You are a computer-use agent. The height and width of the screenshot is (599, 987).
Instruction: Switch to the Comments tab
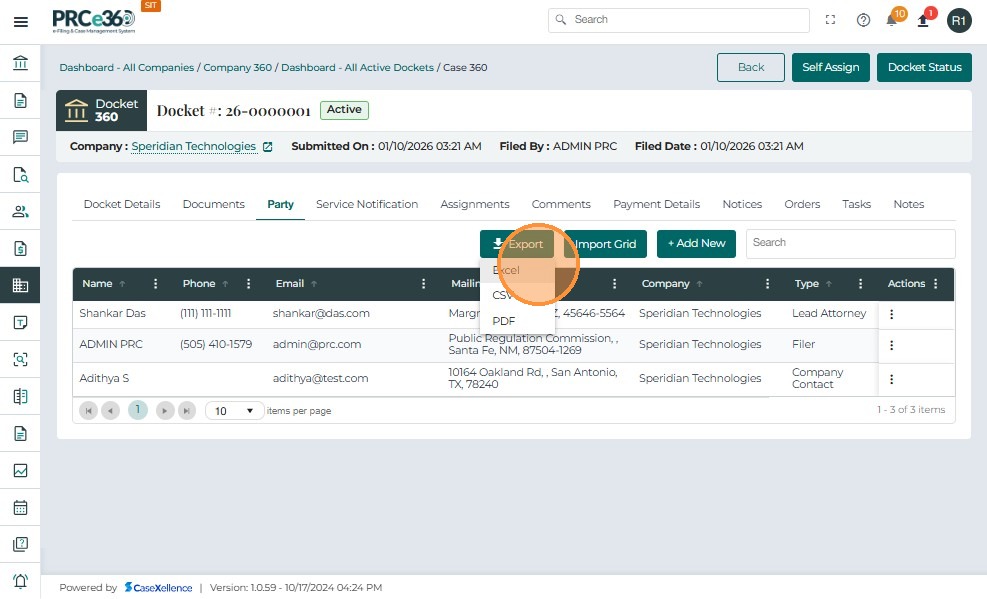[x=561, y=204]
